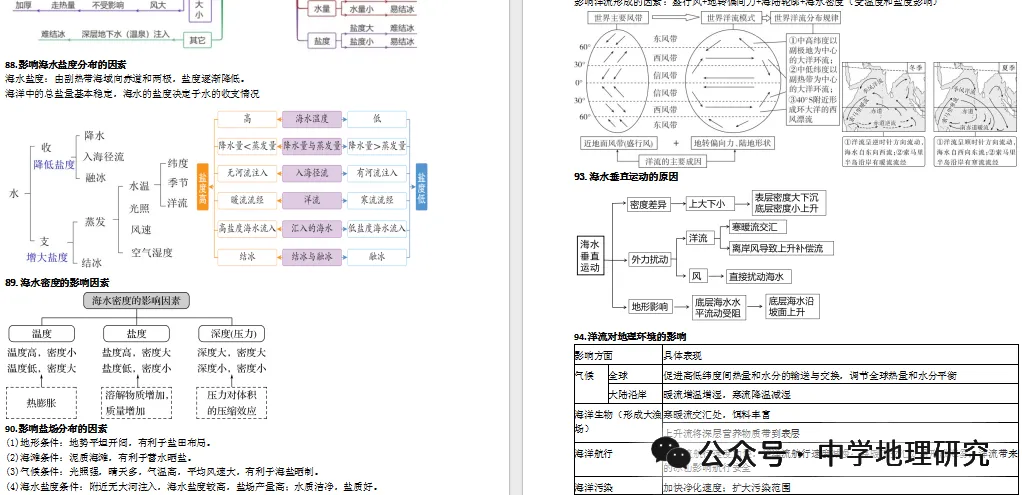
Task: Select the '世界主要风带' box
Action: pyautogui.click(x=619, y=18)
